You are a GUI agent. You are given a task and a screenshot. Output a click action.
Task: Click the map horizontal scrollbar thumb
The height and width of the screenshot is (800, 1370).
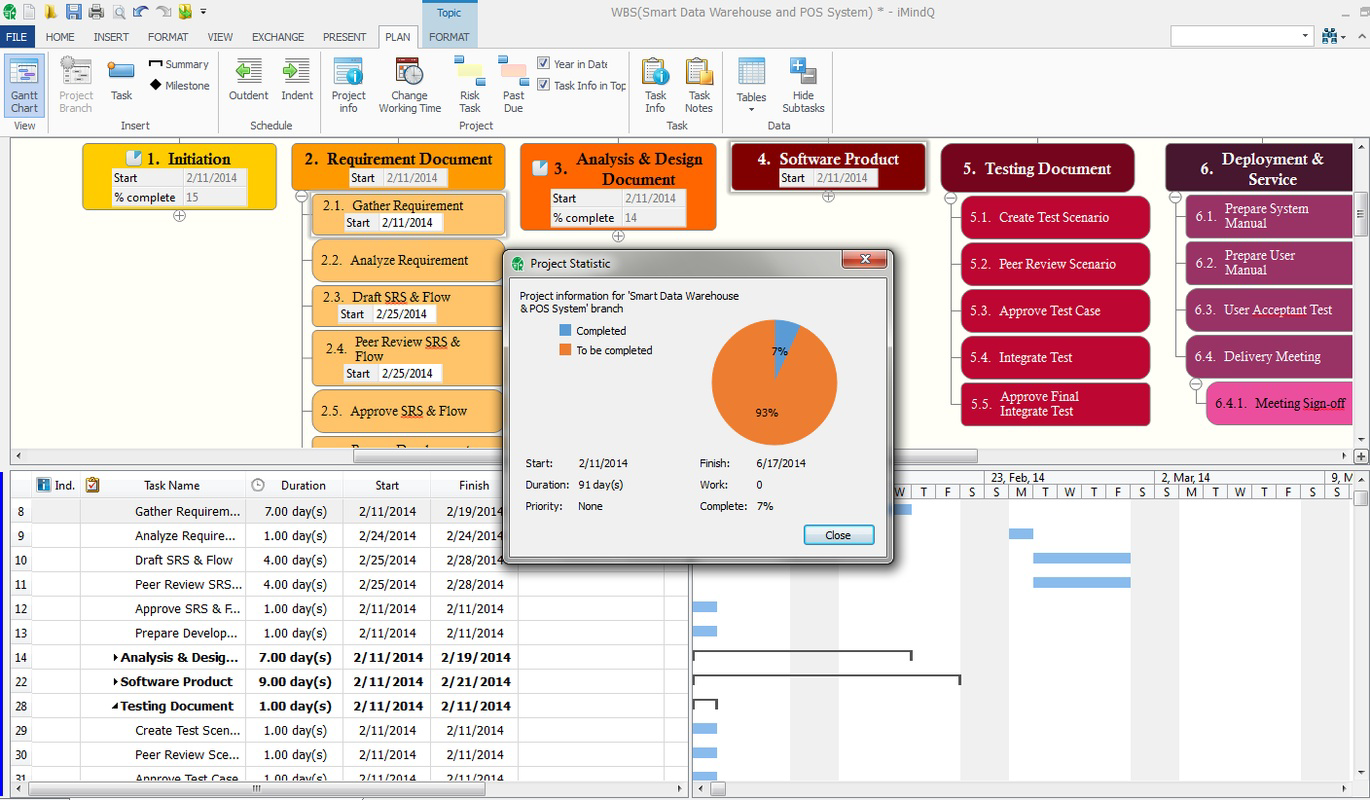click(x=665, y=456)
